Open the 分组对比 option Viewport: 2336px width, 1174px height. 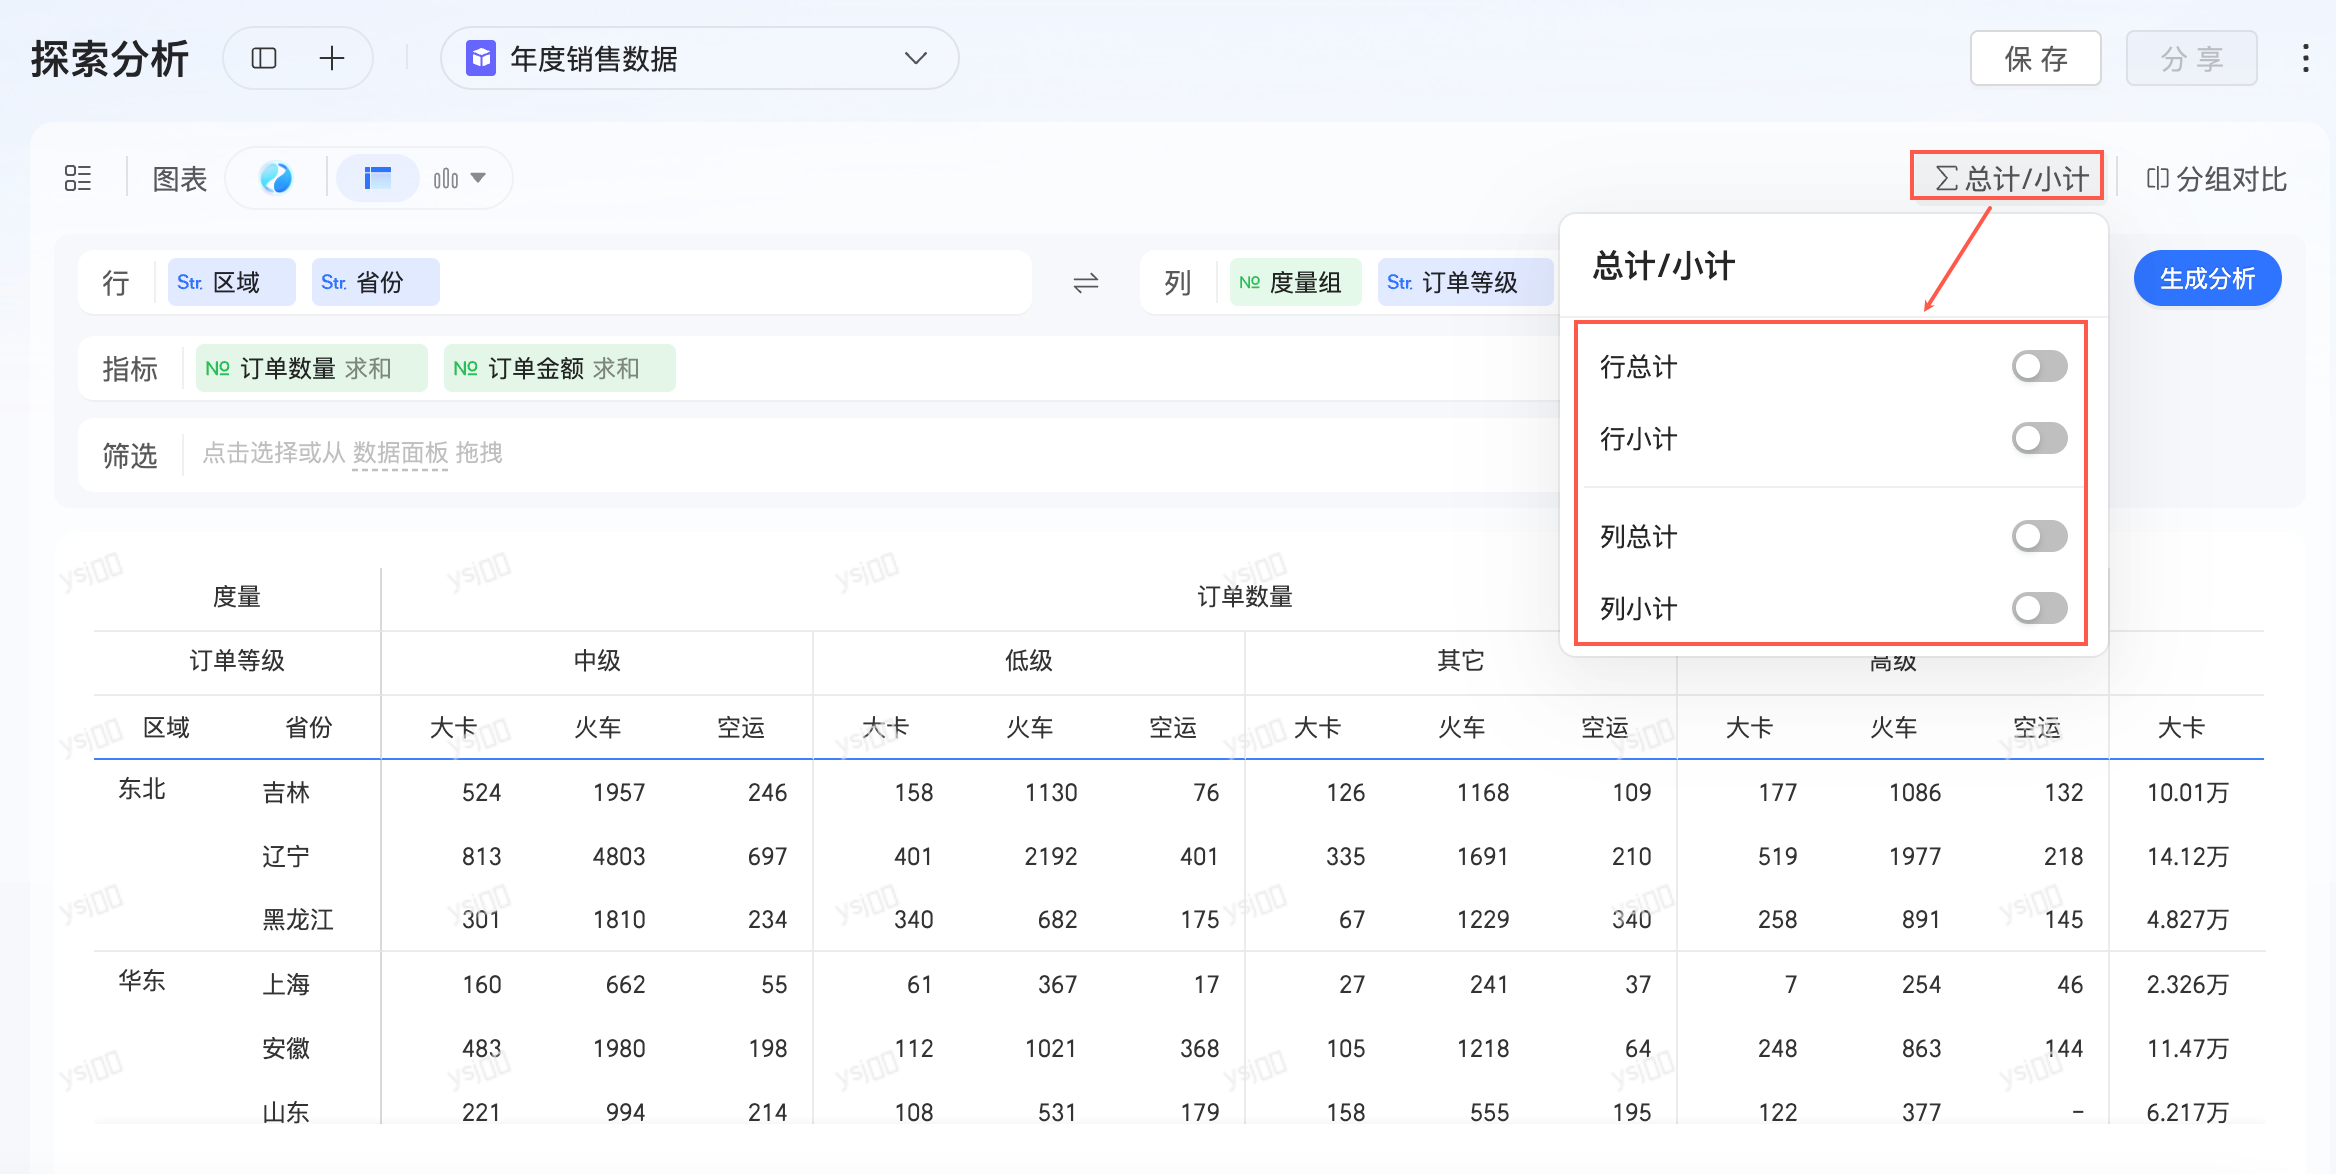[2215, 179]
